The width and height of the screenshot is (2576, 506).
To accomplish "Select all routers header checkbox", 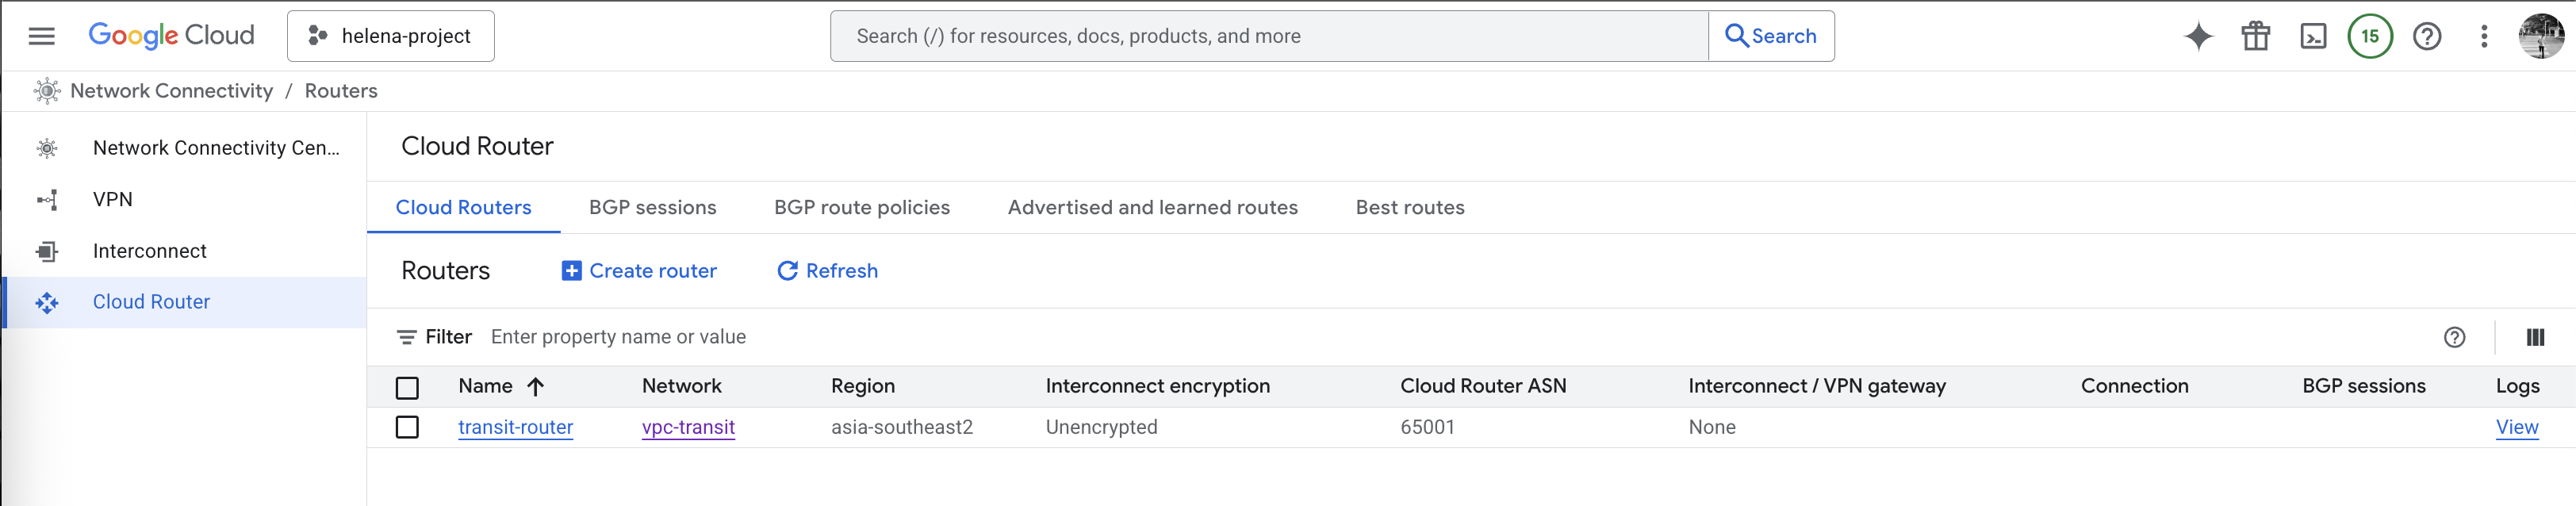I will [x=407, y=387].
